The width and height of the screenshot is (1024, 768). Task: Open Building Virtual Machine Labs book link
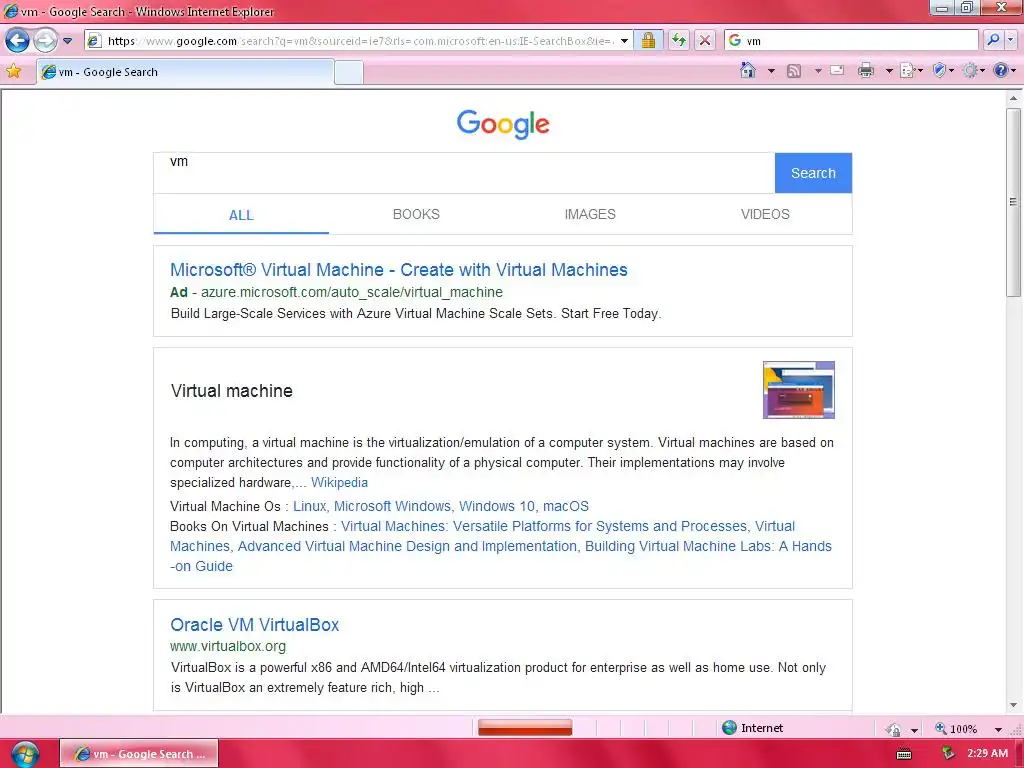coord(708,546)
